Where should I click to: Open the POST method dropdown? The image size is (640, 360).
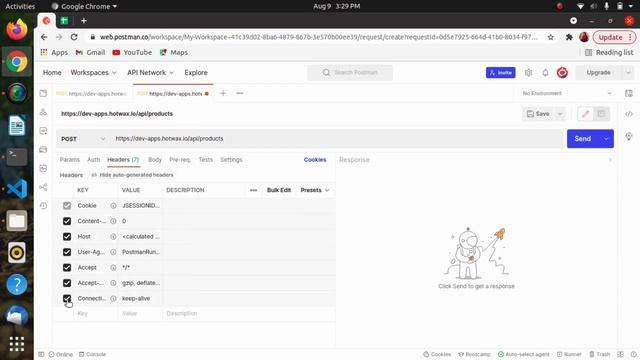(83, 139)
